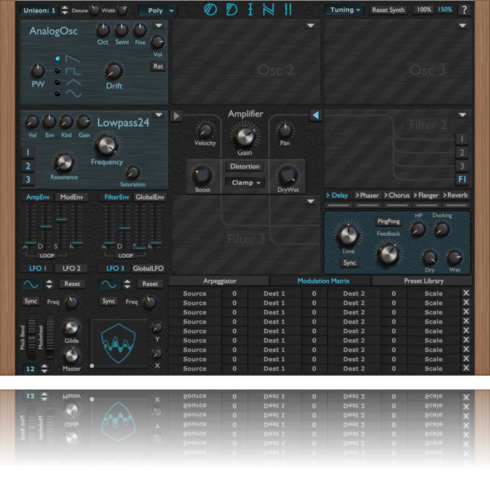Click the Delay HP knob
This screenshot has width=490, height=480.
pyautogui.click(x=418, y=229)
